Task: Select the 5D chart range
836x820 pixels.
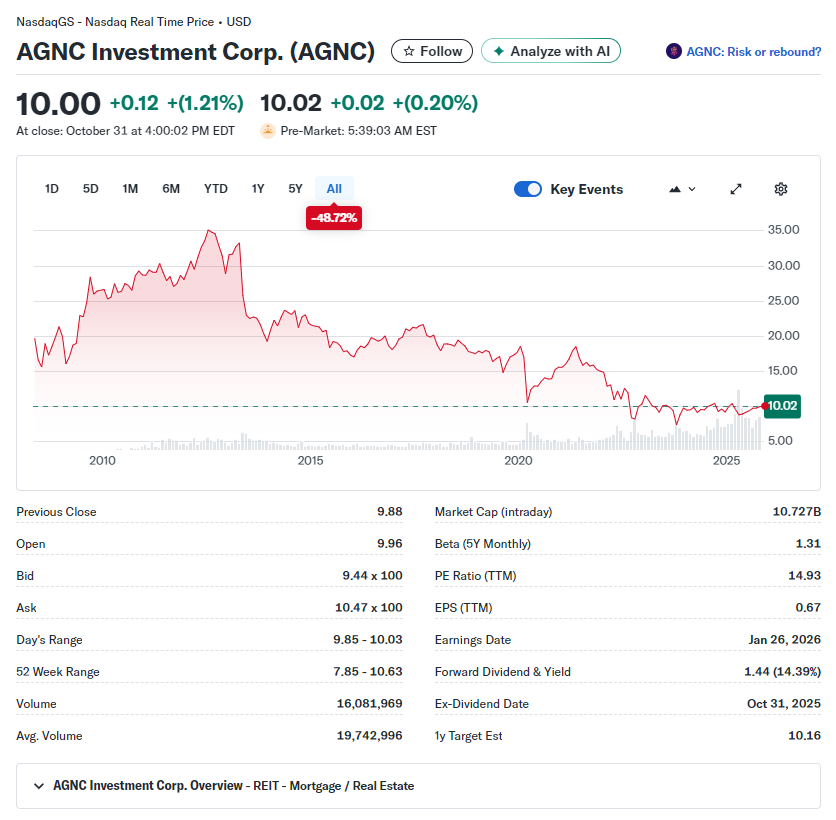Action: point(91,189)
